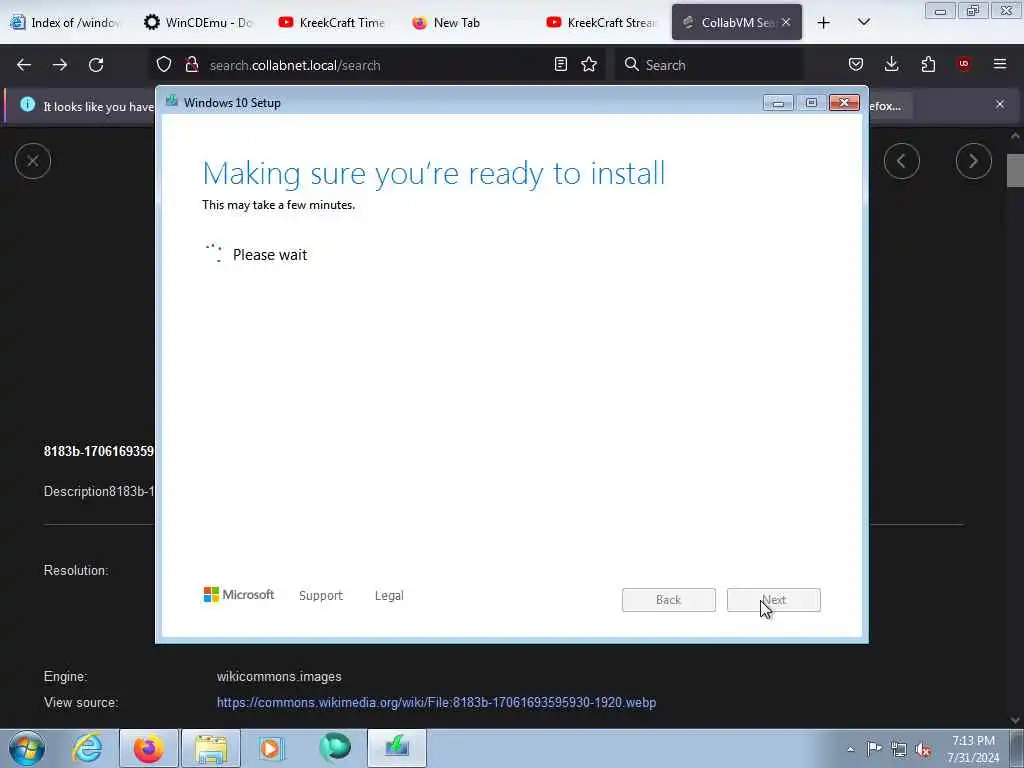Close the Windows 10 Setup window
This screenshot has width=1024, height=768.
[844, 103]
